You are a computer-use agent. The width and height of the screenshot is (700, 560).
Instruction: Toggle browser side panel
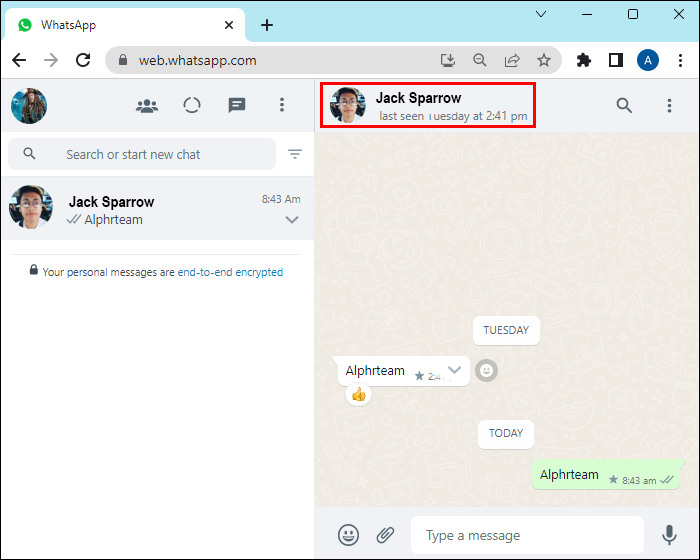(x=616, y=60)
